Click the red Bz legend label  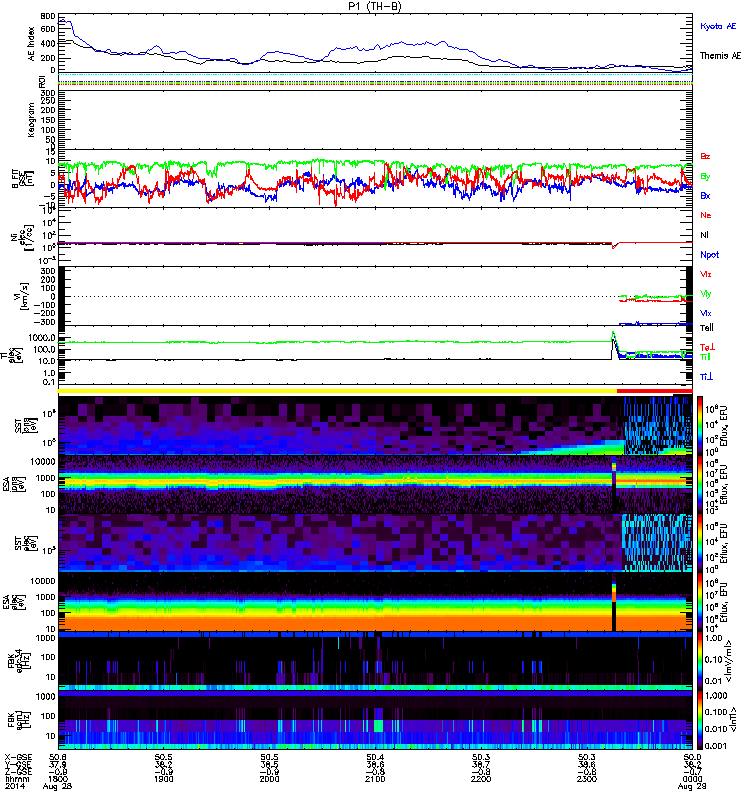click(x=705, y=156)
